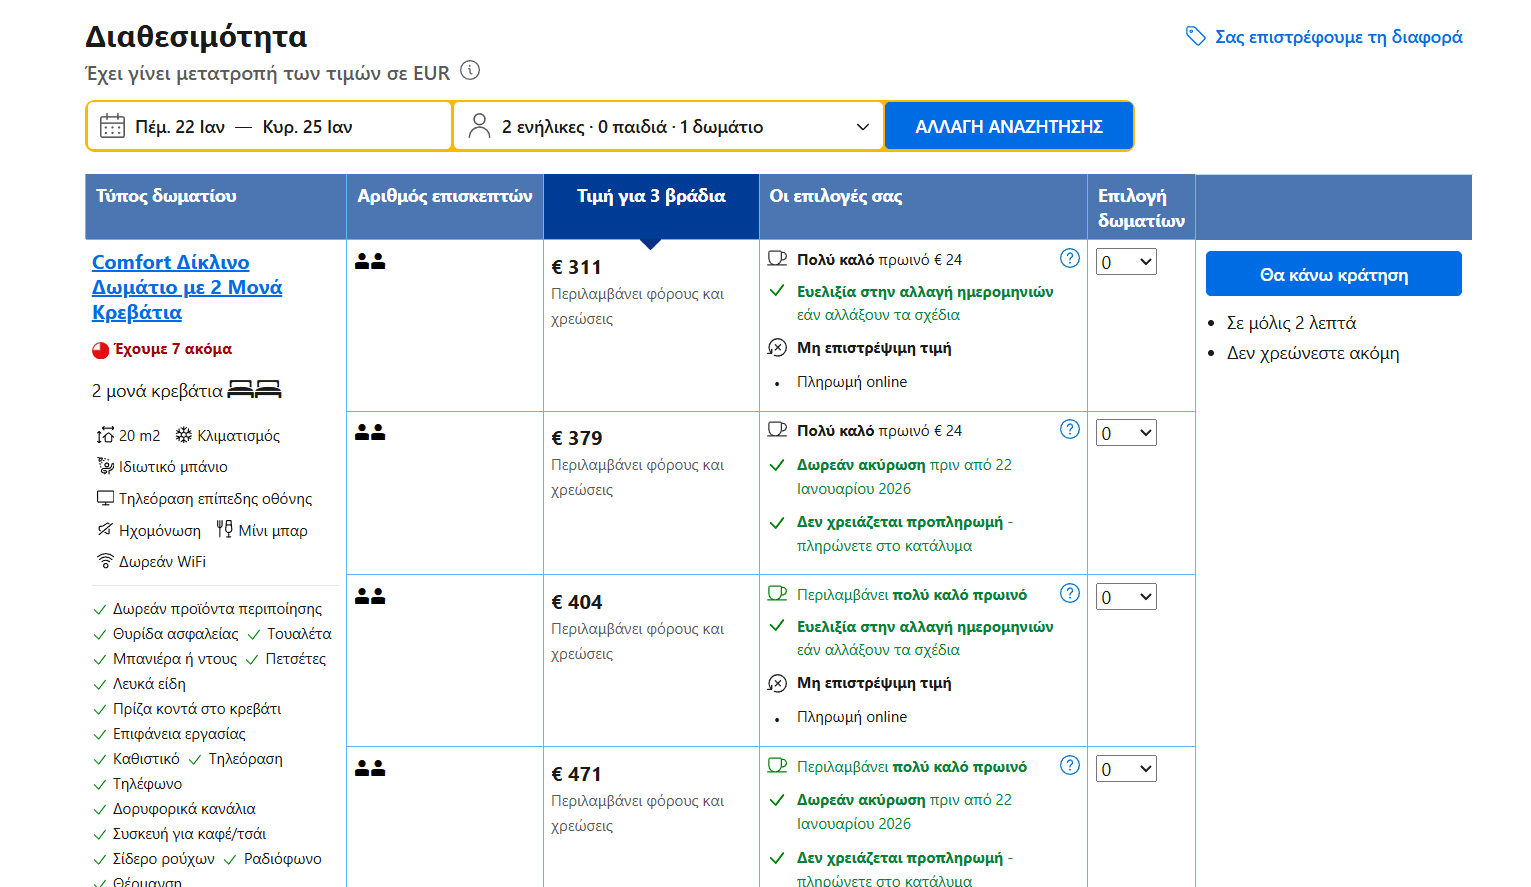Click the price tag icon for price match
Image resolution: width=1531 pixels, height=887 pixels.
click(x=1195, y=37)
